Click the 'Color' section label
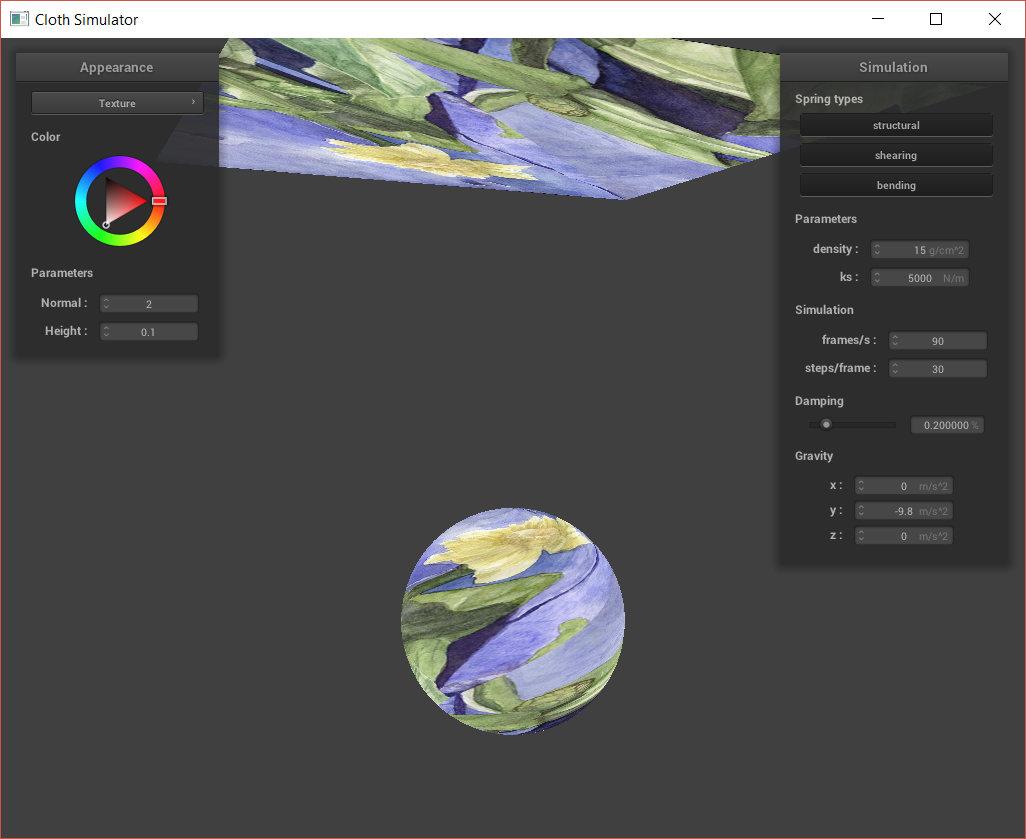1026x839 pixels. pos(45,137)
